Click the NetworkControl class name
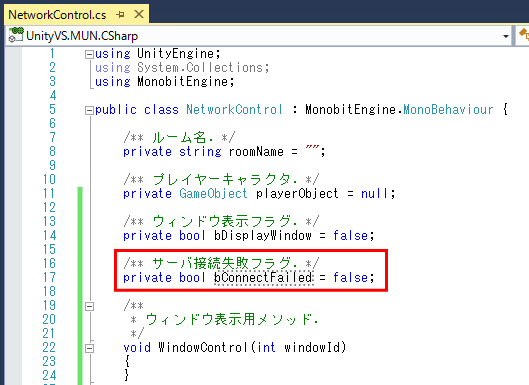The image size is (529, 385). click(234, 110)
